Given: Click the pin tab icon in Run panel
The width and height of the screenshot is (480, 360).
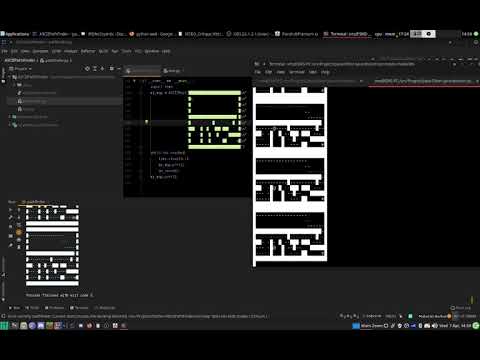Looking at the screenshot, I should 11,245.
